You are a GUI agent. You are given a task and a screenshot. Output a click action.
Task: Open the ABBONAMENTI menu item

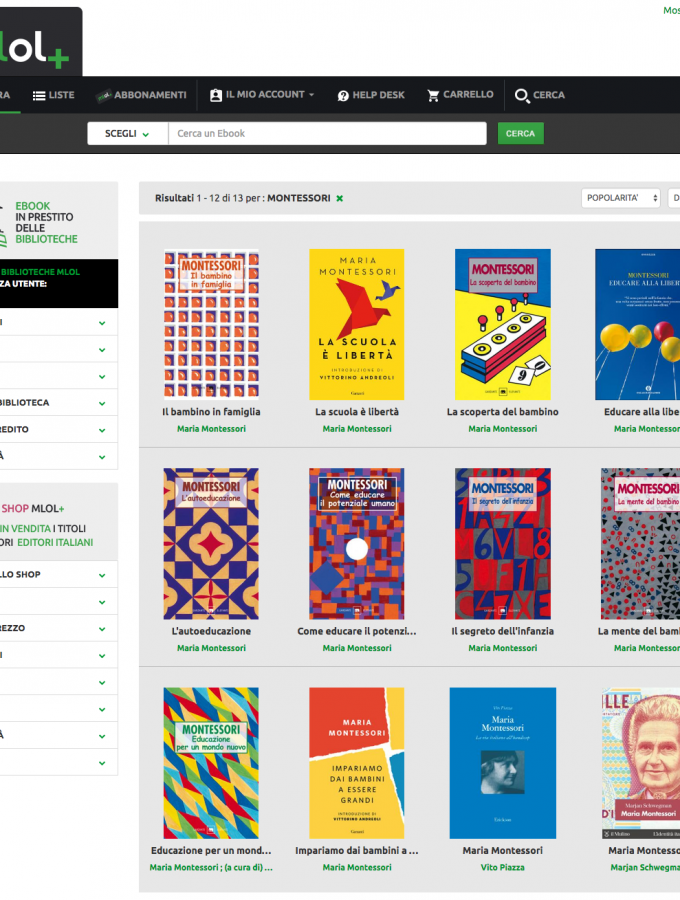point(141,95)
